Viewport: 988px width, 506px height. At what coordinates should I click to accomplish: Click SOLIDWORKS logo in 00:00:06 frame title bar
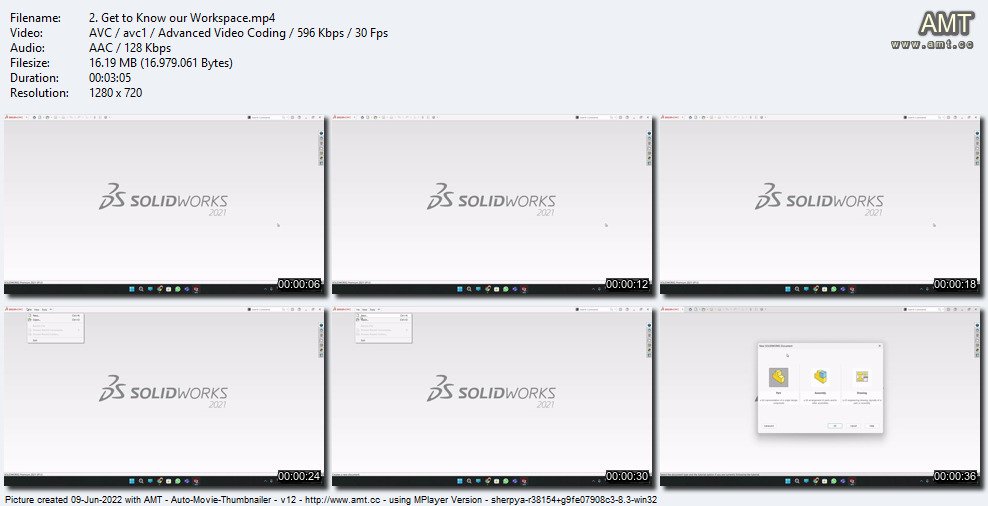pyautogui.click(x=14, y=117)
